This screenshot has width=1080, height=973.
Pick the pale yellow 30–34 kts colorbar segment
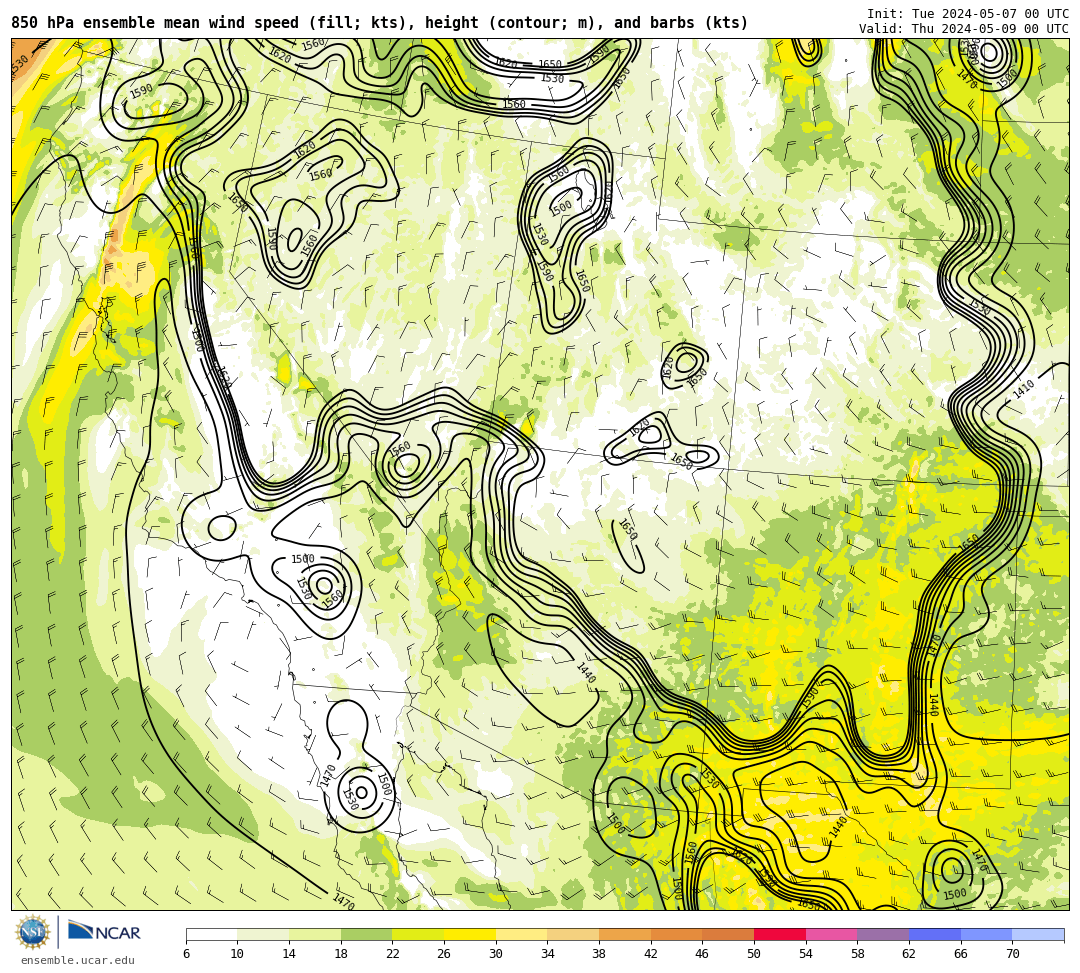(521, 935)
